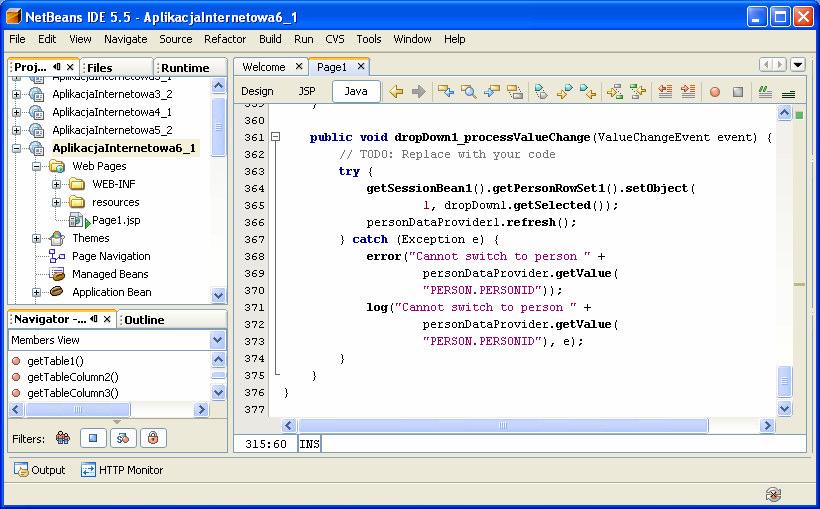Open the Members View dropdown
Viewport: 820px width, 509px height.
[218, 340]
